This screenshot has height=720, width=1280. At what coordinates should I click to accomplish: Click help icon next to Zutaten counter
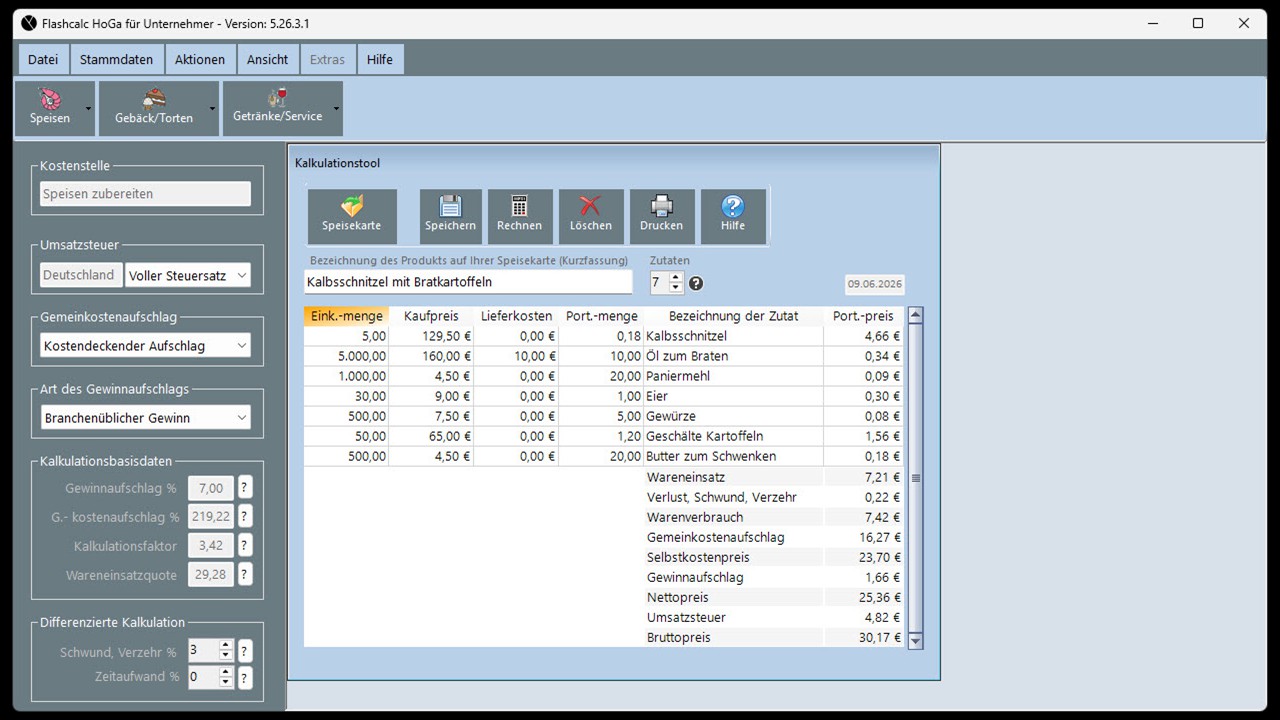pos(696,283)
